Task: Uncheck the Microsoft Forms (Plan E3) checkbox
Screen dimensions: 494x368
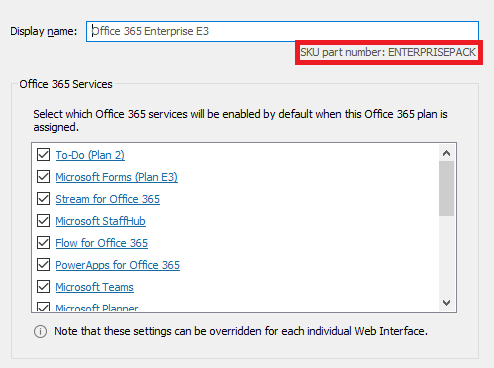Action: (x=43, y=177)
